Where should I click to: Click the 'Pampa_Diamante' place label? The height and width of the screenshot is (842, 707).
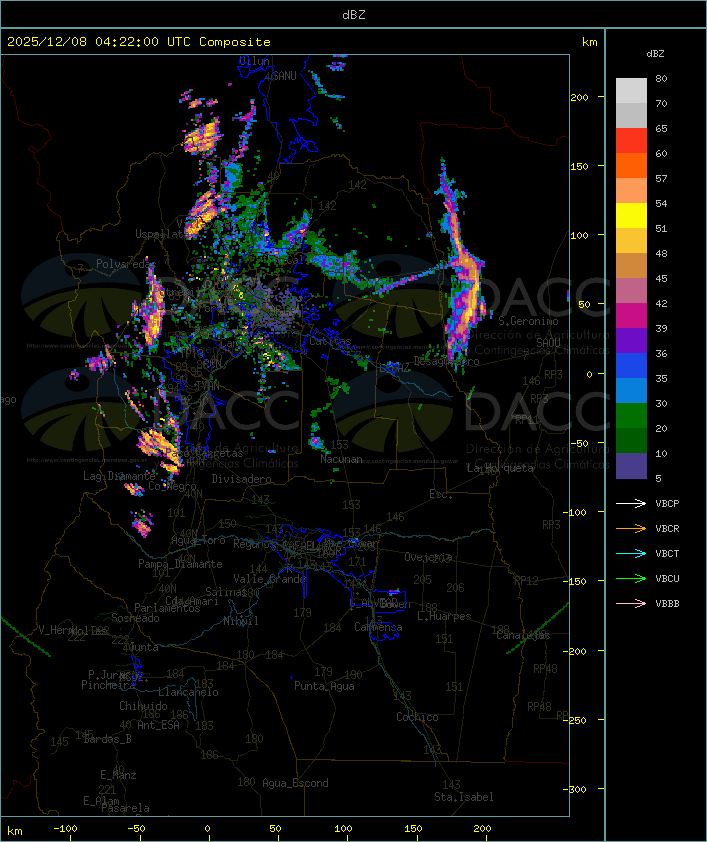[180, 564]
